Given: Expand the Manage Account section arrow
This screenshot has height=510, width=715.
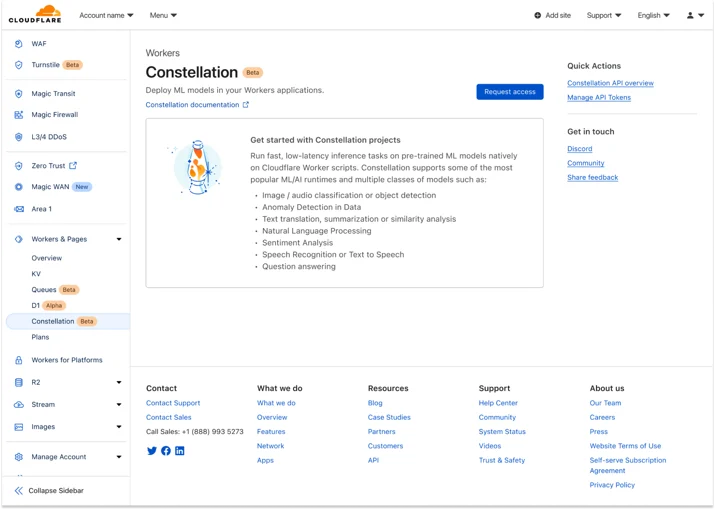Looking at the screenshot, I should point(119,457).
